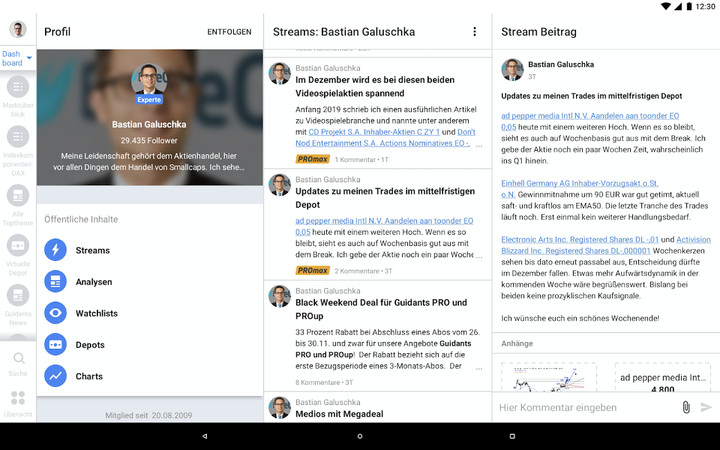Tap the Android back navigation button
The height and width of the screenshot is (450, 720).
[x=205, y=436]
